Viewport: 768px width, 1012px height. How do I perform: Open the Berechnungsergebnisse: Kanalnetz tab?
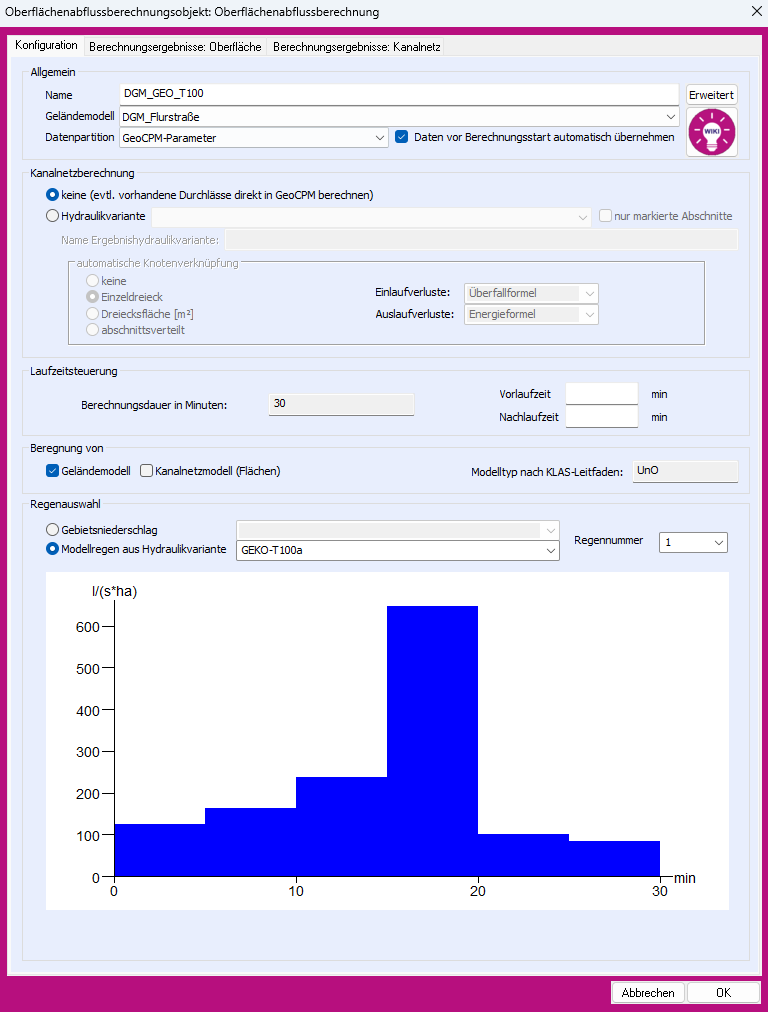pos(357,46)
